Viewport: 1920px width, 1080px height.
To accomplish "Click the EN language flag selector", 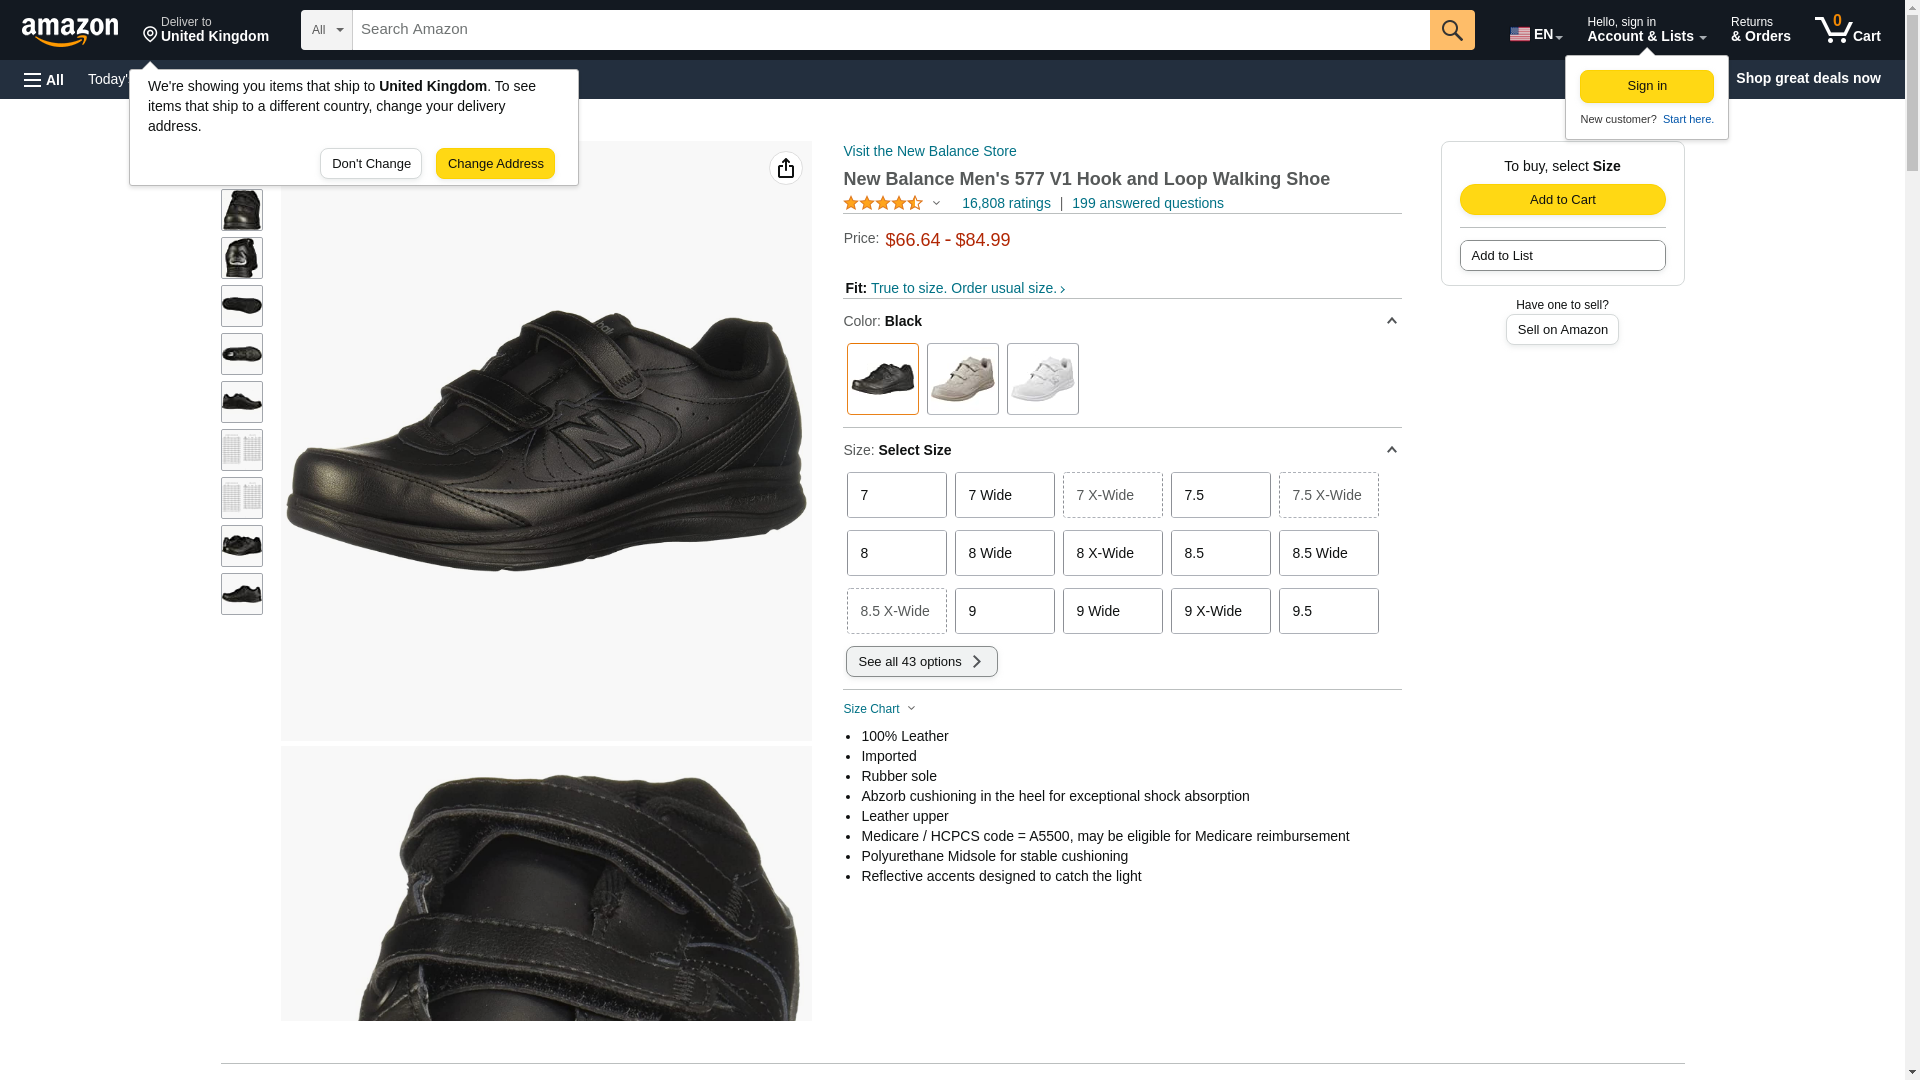I will pos(1535,34).
